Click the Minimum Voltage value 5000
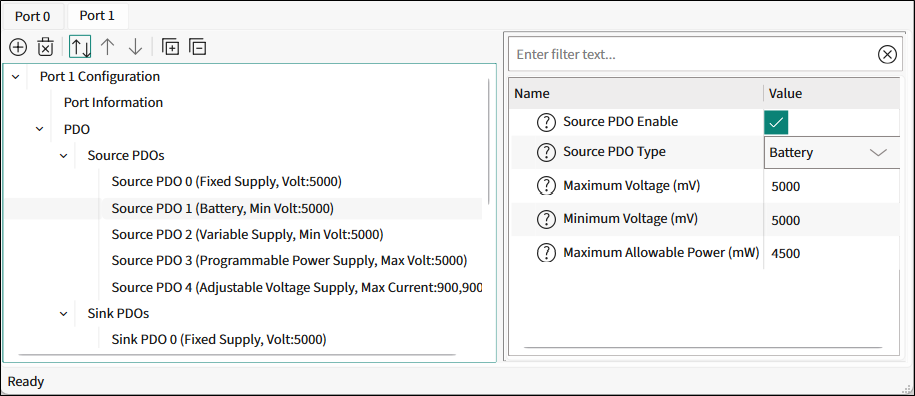 [x=785, y=220]
